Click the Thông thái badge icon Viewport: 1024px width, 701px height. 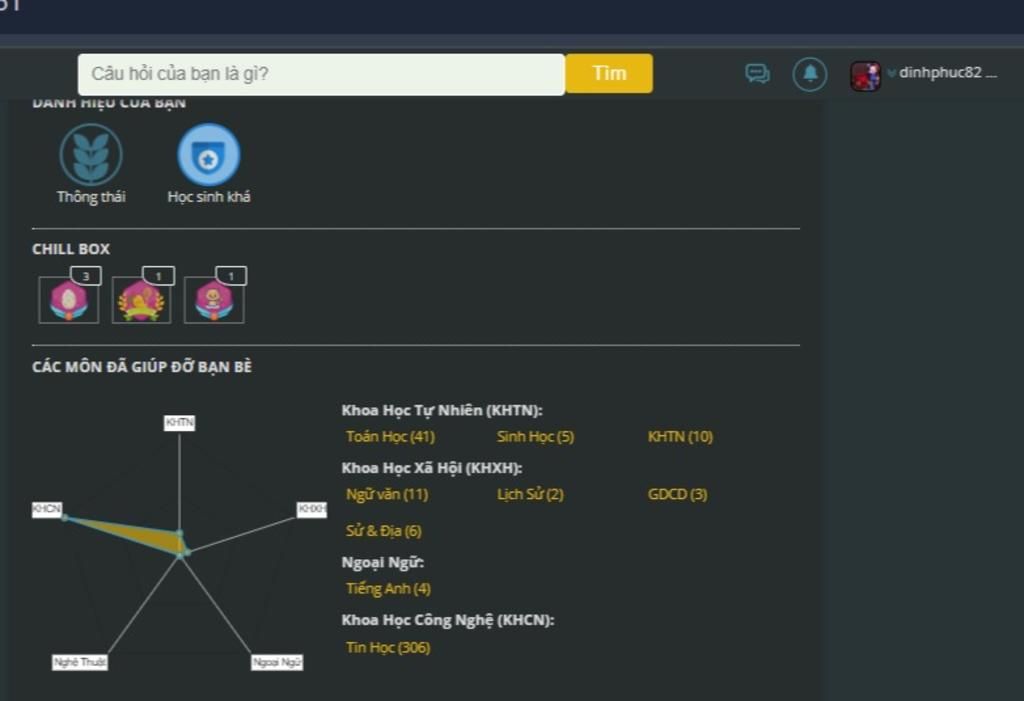(x=91, y=154)
